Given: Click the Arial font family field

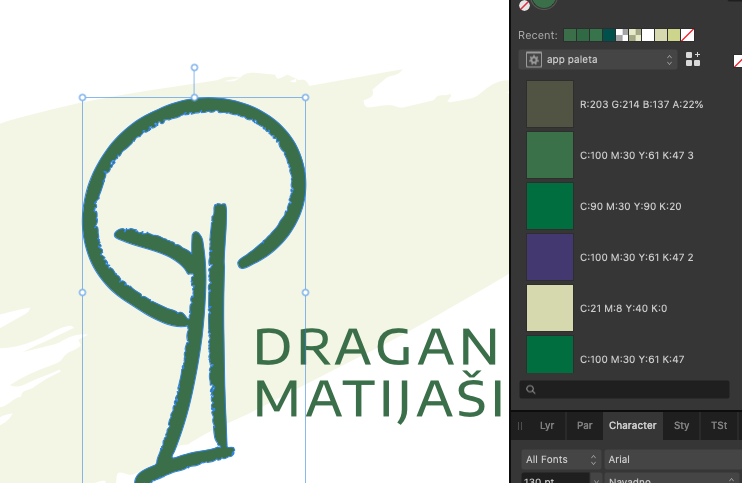Looking at the screenshot, I should tap(673, 459).
